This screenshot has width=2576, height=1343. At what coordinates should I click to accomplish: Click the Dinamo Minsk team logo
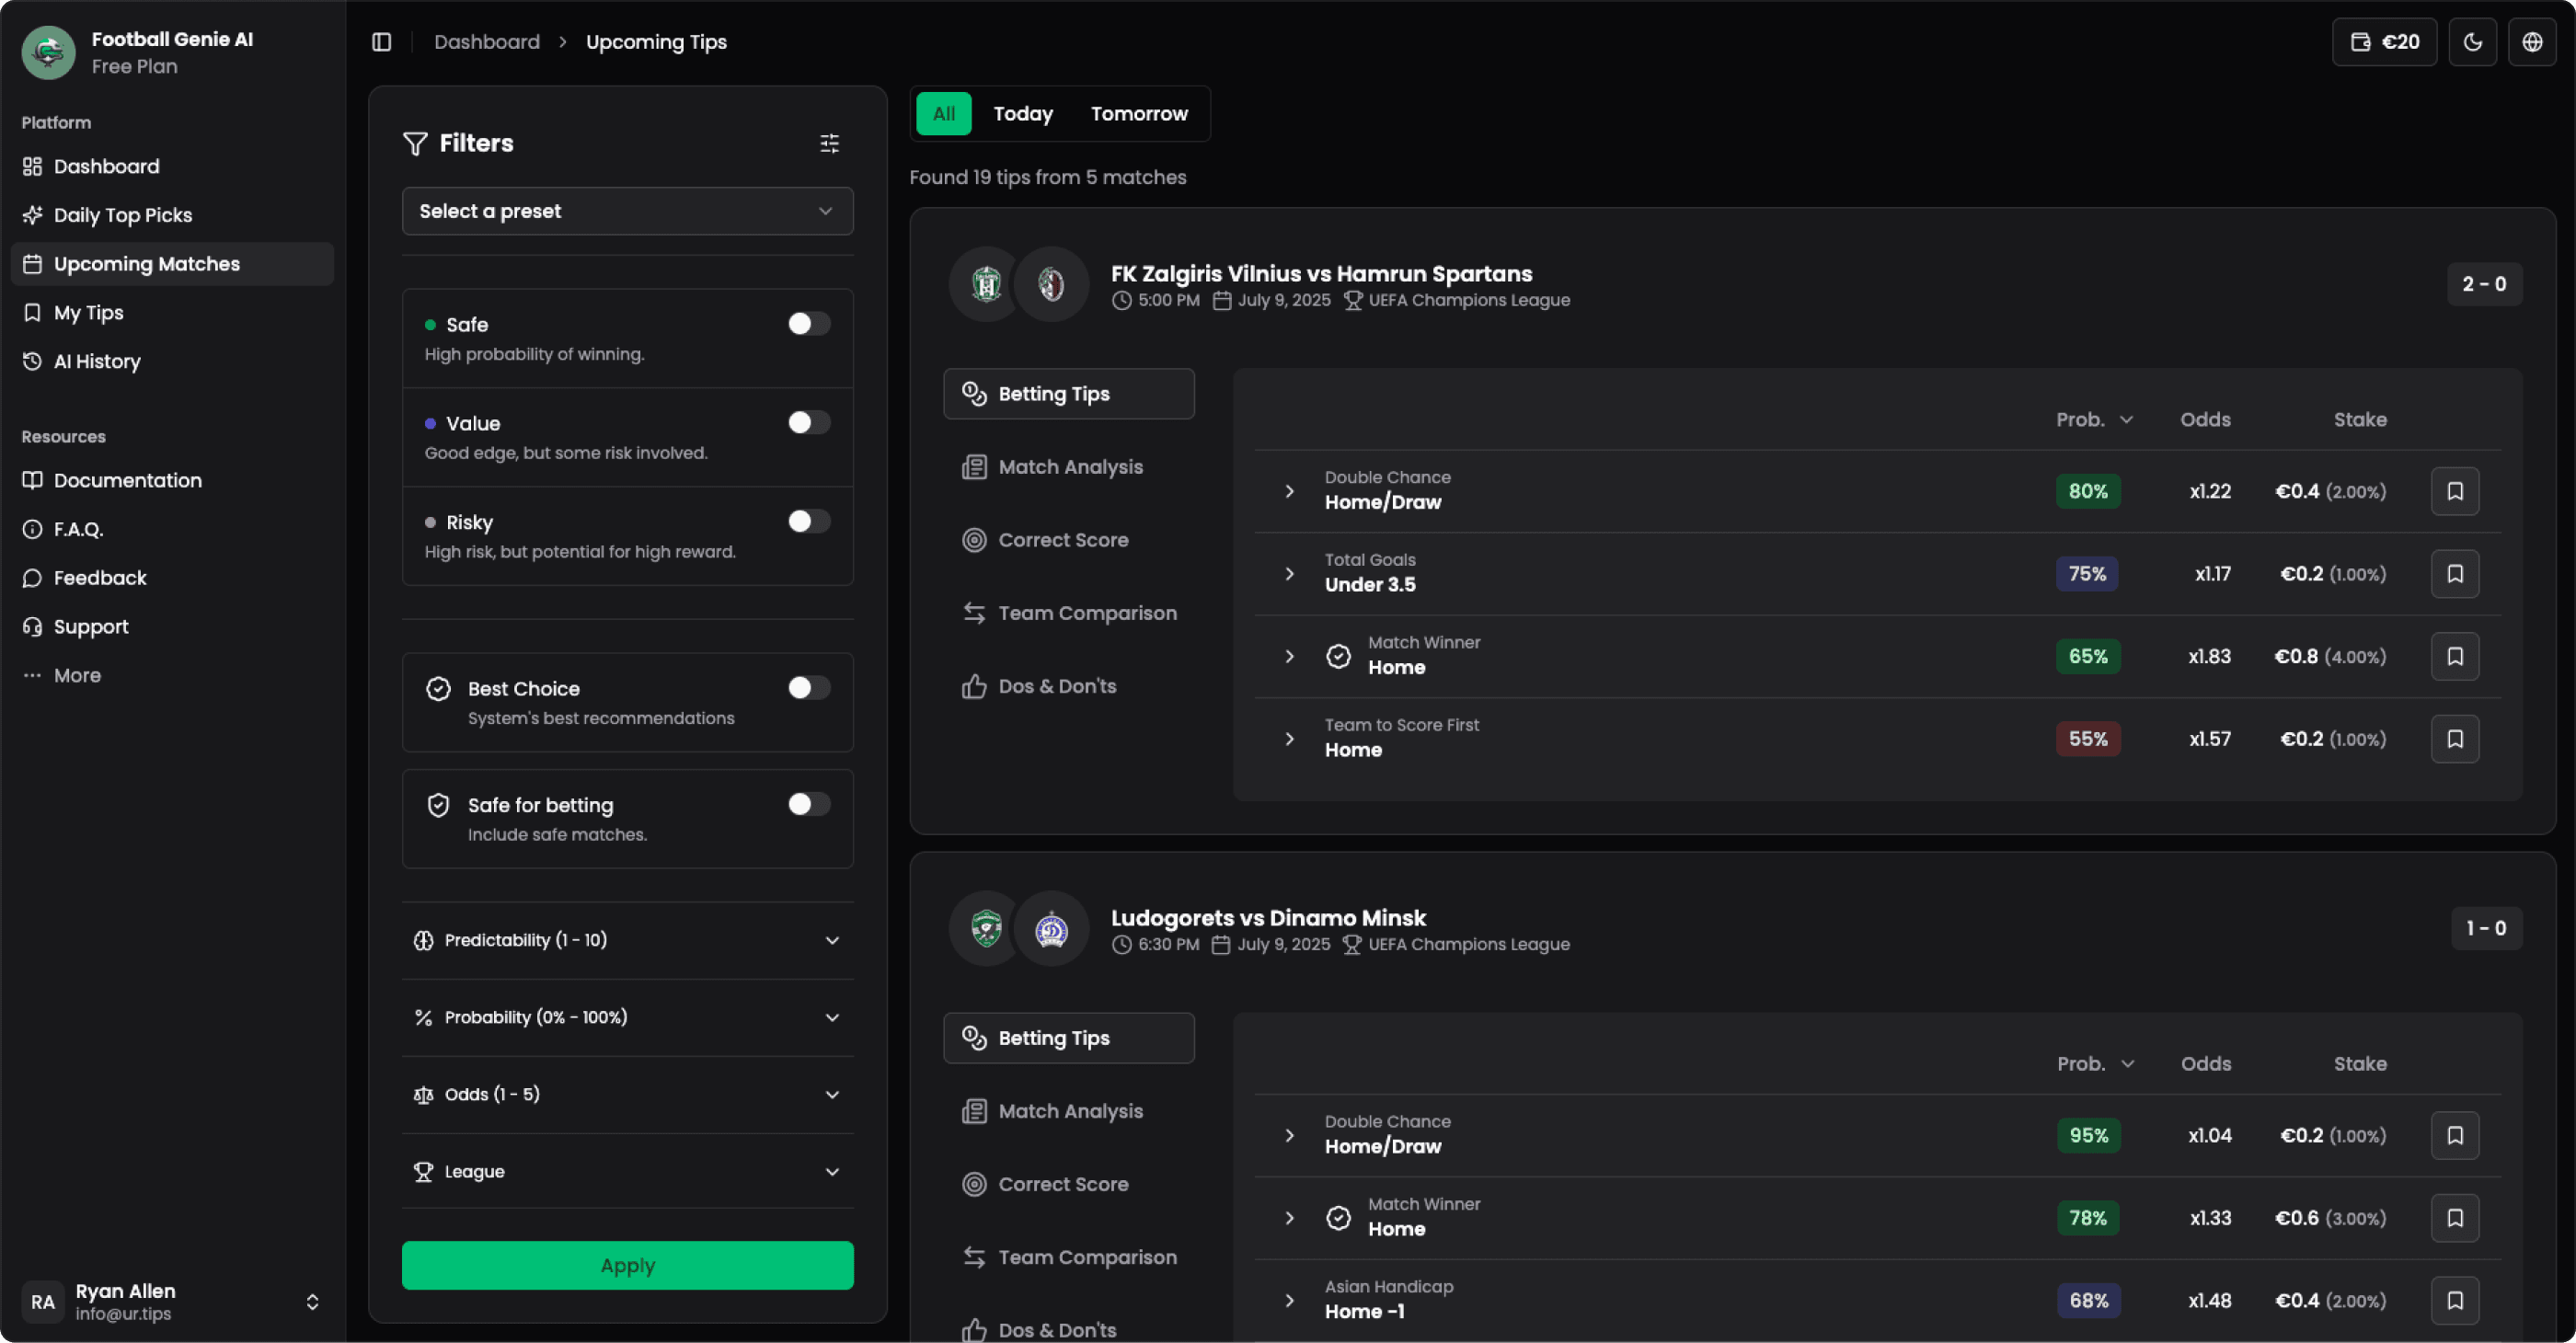point(1050,929)
